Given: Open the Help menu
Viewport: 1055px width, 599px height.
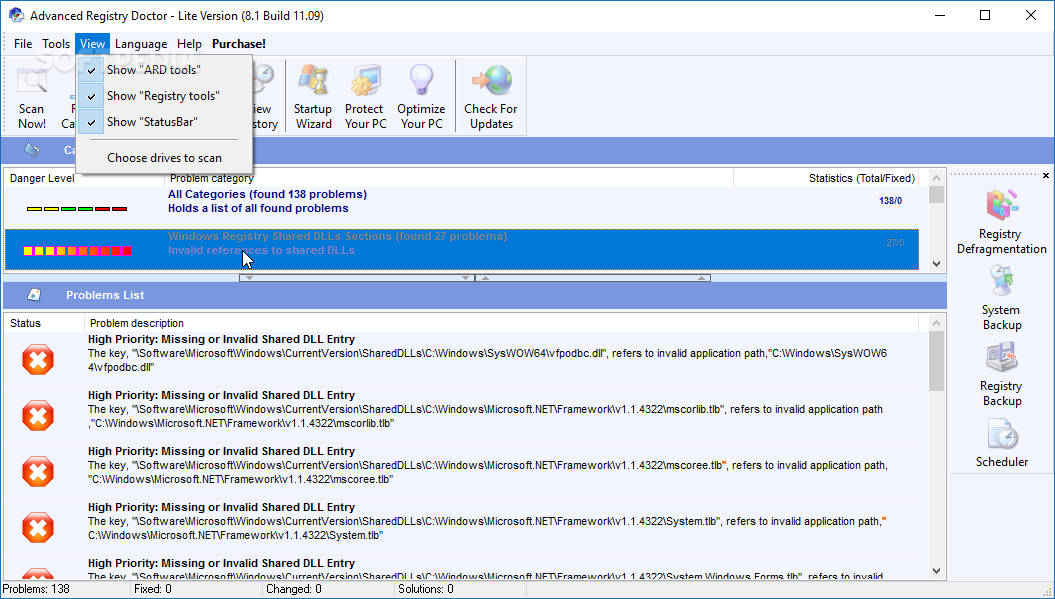Looking at the screenshot, I should (189, 44).
